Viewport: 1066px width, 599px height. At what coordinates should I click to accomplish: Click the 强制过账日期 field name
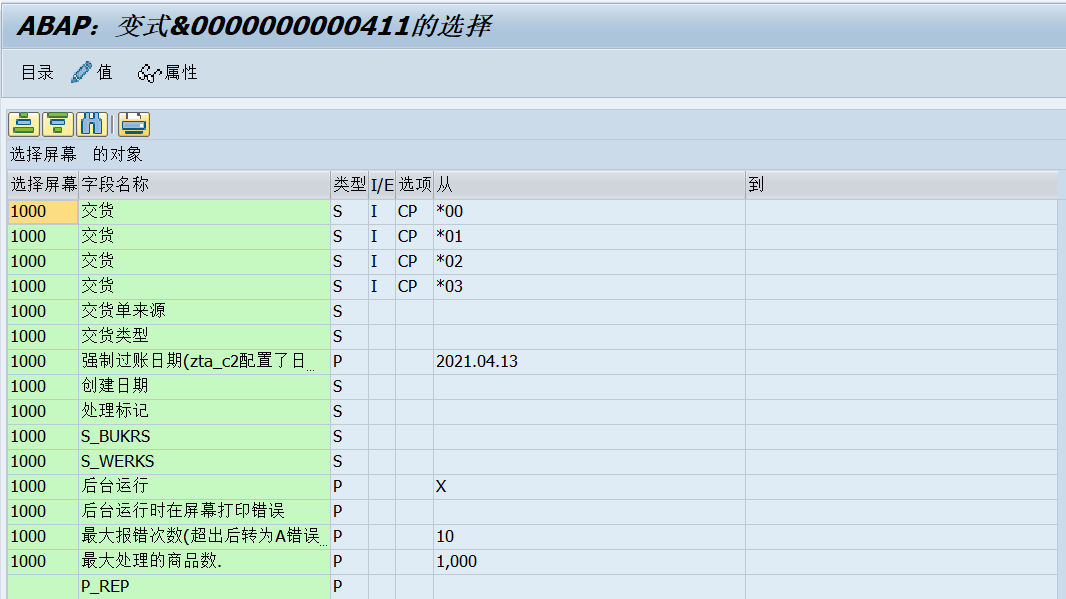click(197, 361)
